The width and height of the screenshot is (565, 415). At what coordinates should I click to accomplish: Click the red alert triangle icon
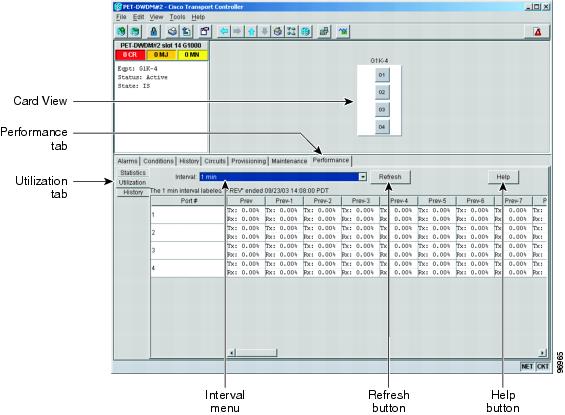point(538,32)
